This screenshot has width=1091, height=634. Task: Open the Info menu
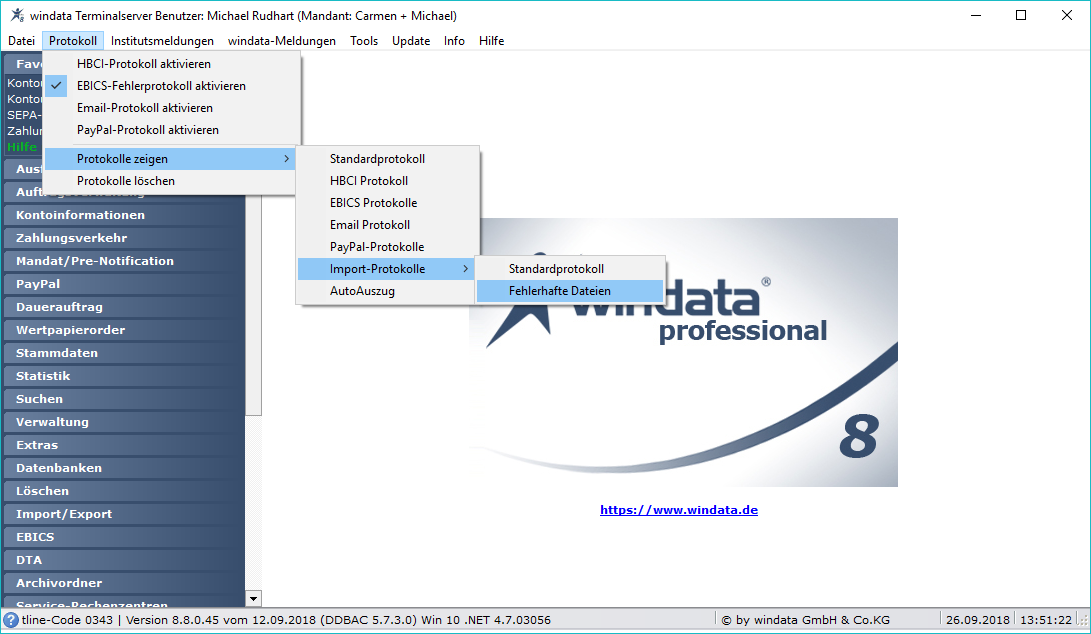[454, 41]
